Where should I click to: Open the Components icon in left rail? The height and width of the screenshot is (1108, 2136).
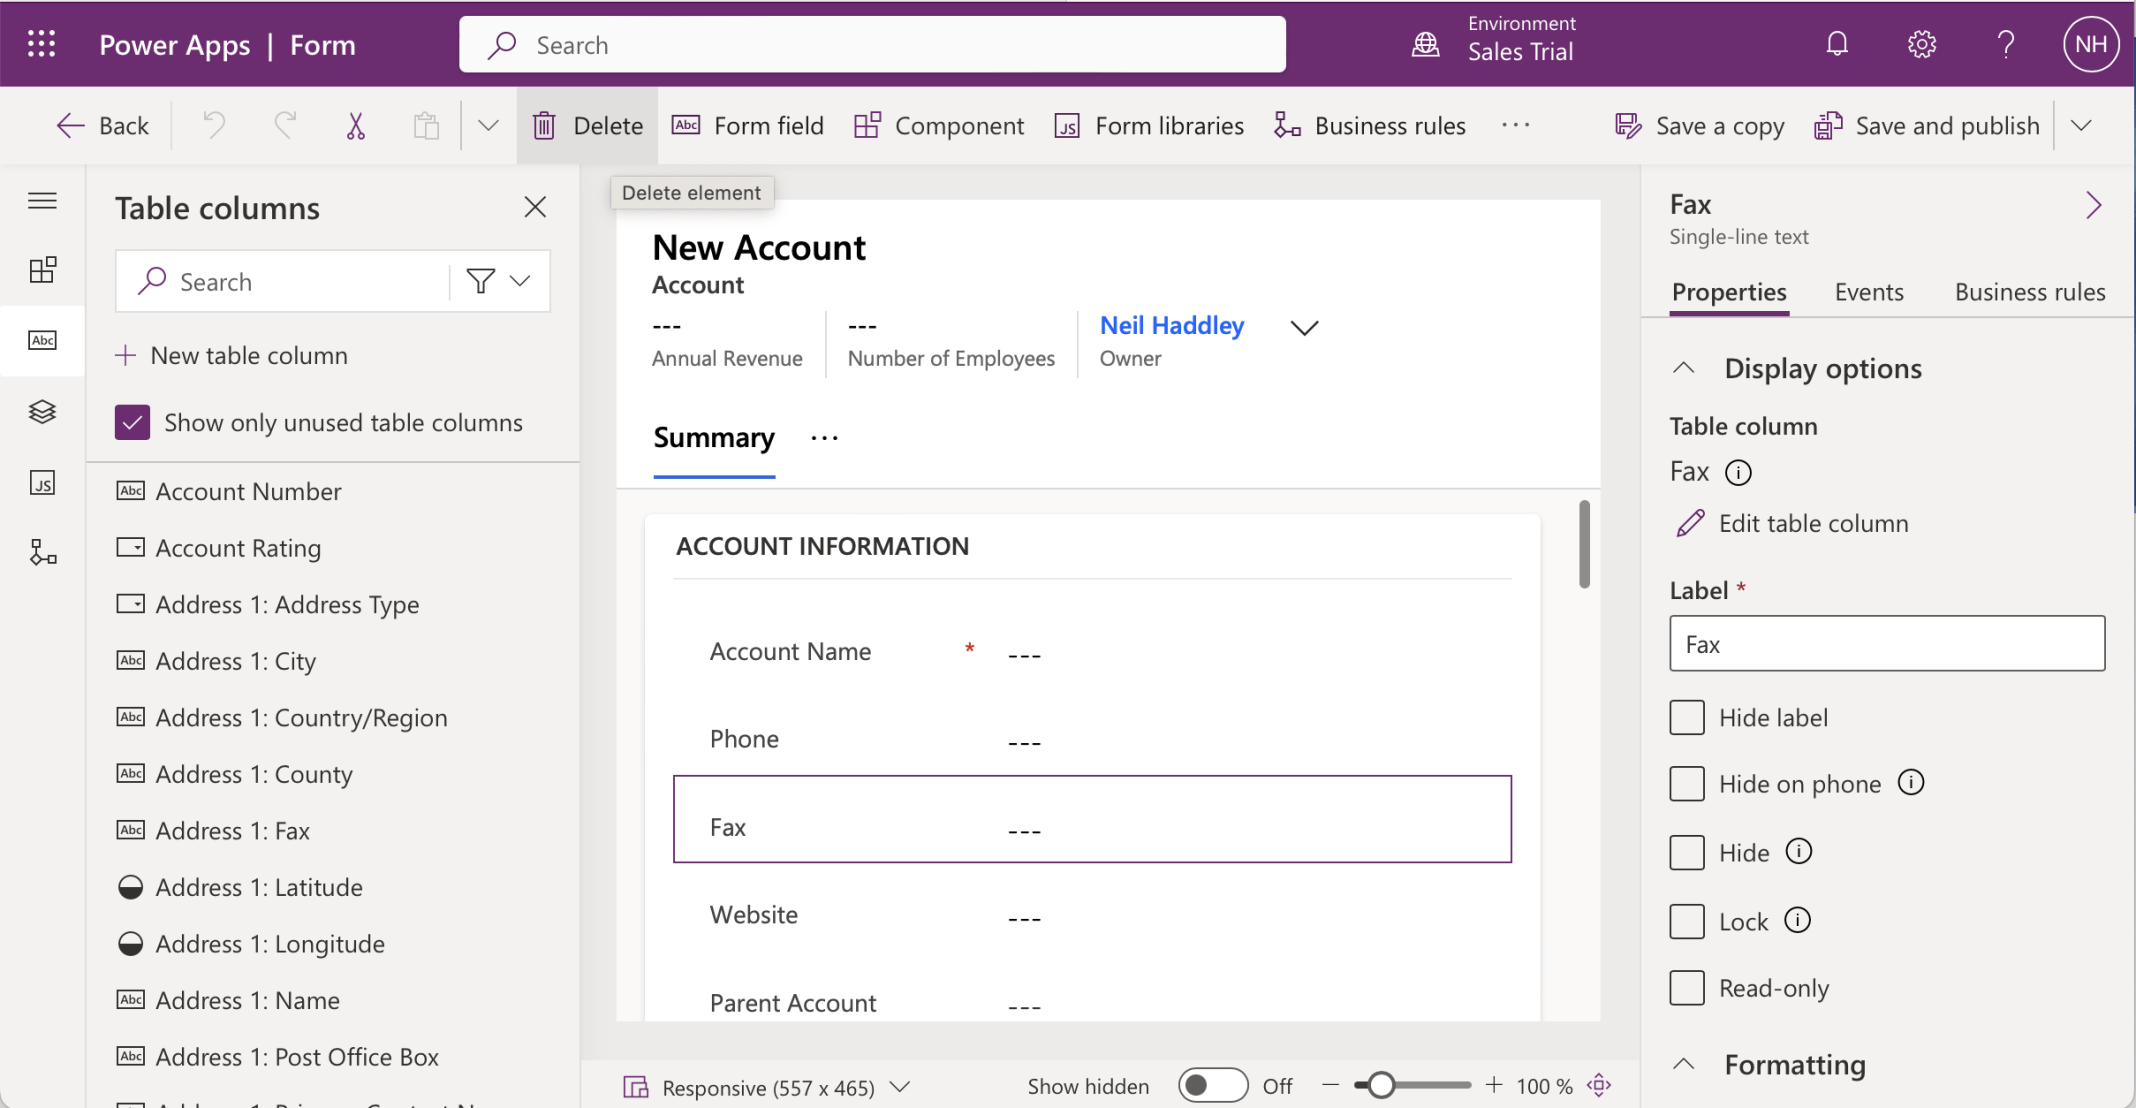coord(42,270)
